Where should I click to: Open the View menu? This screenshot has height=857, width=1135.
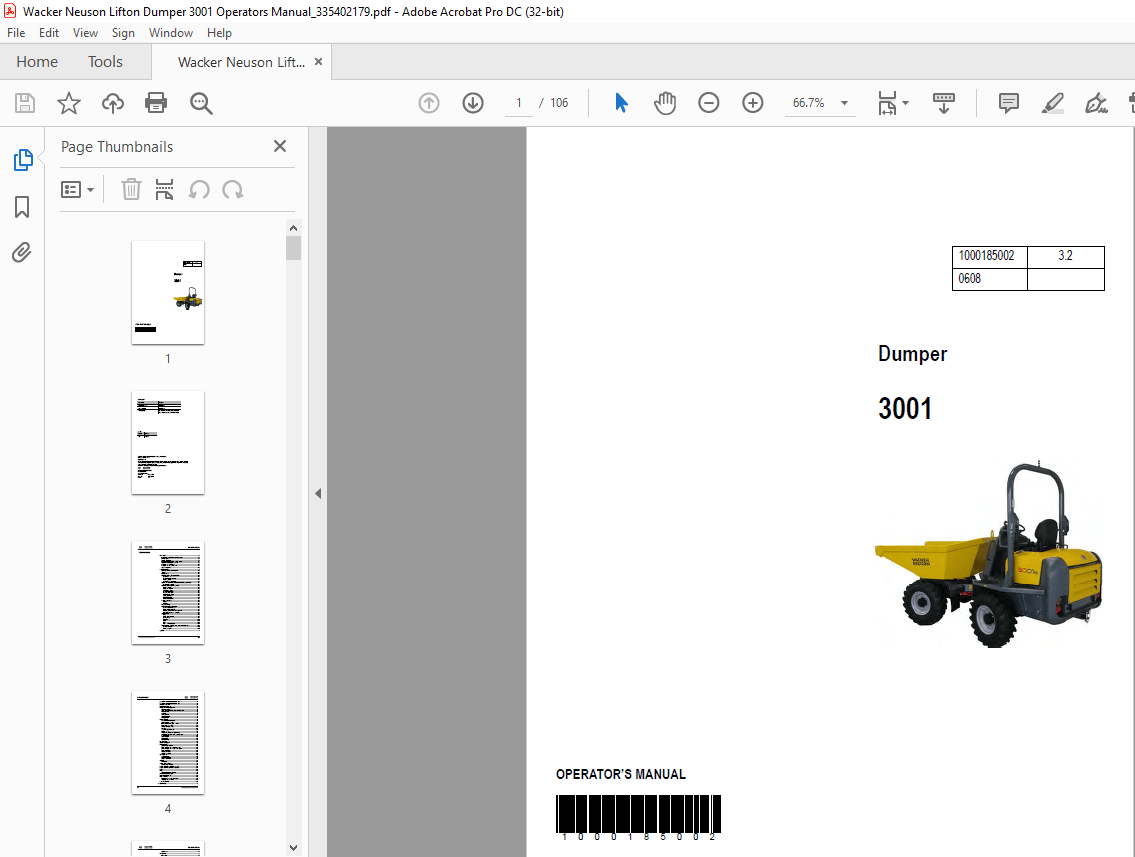(x=85, y=32)
